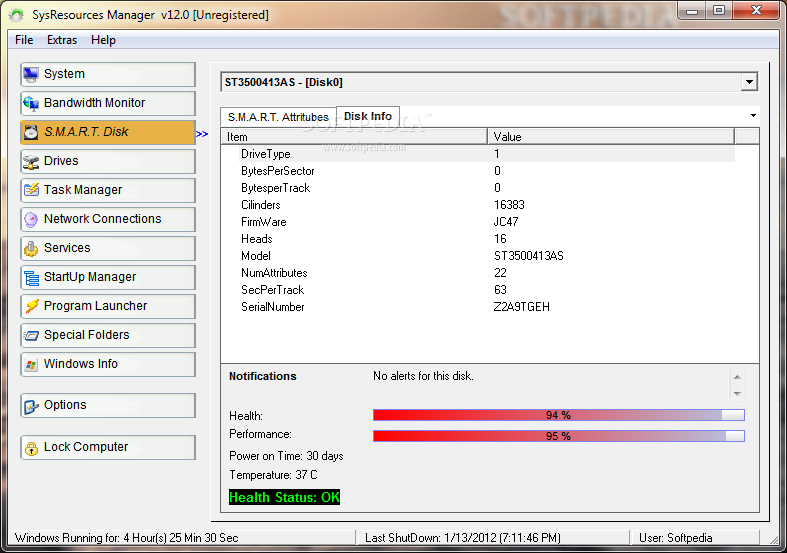
Task: Open the System panel label
Action: [x=64, y=74]
